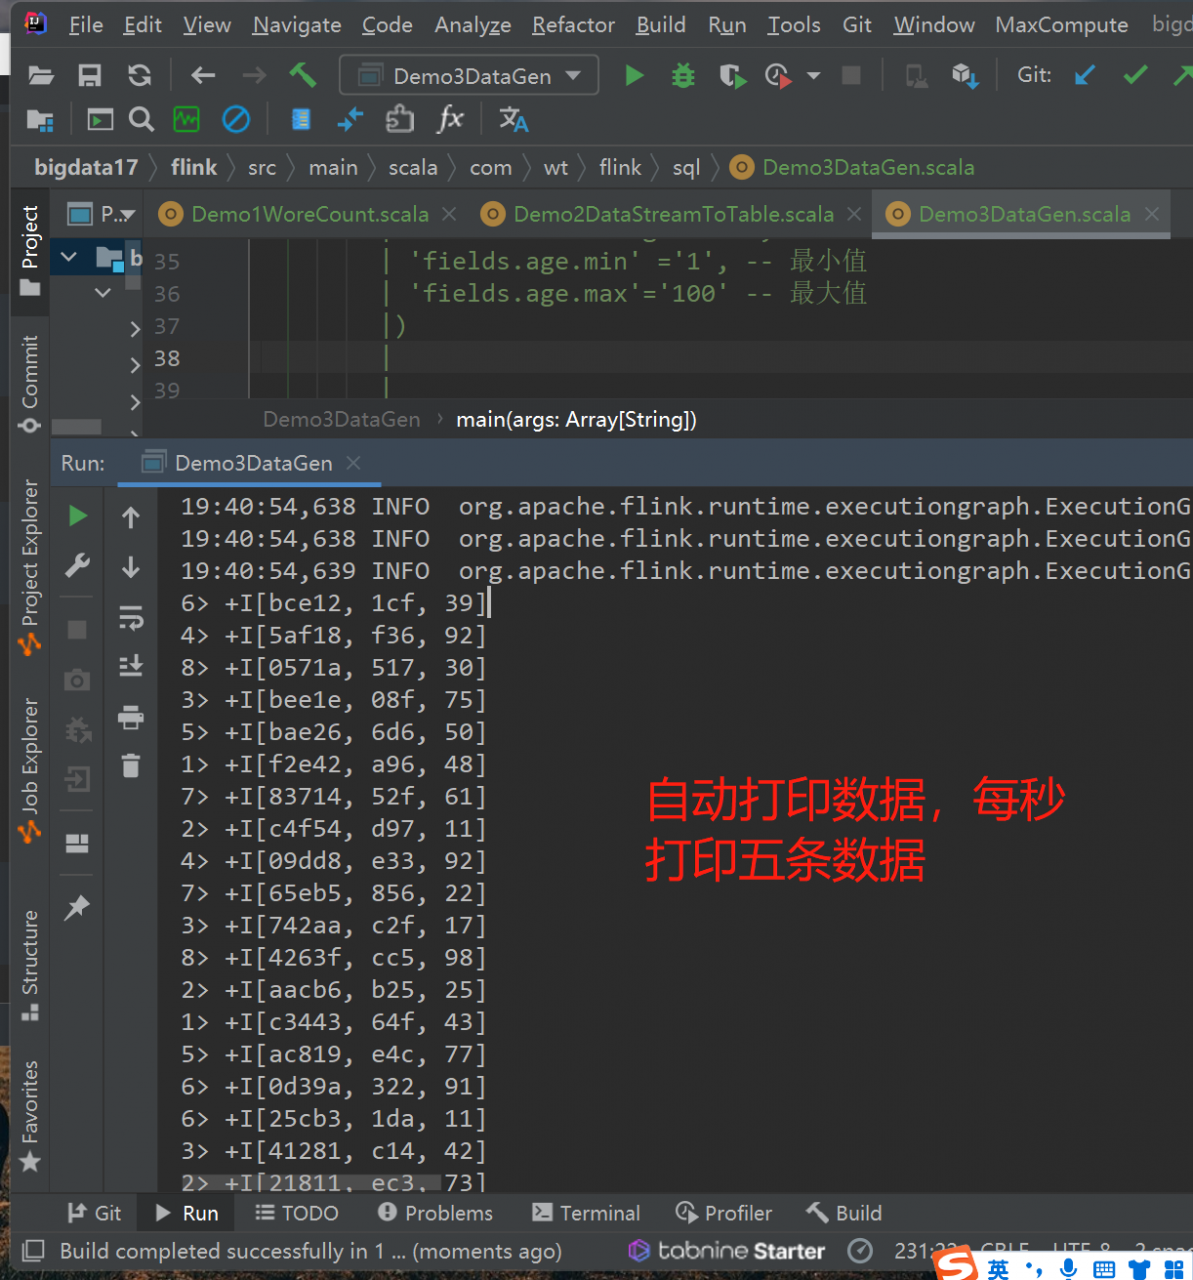Open the profiler run options dropdown arrow
Screen dimensions: 1193x1280
point(813,76)
